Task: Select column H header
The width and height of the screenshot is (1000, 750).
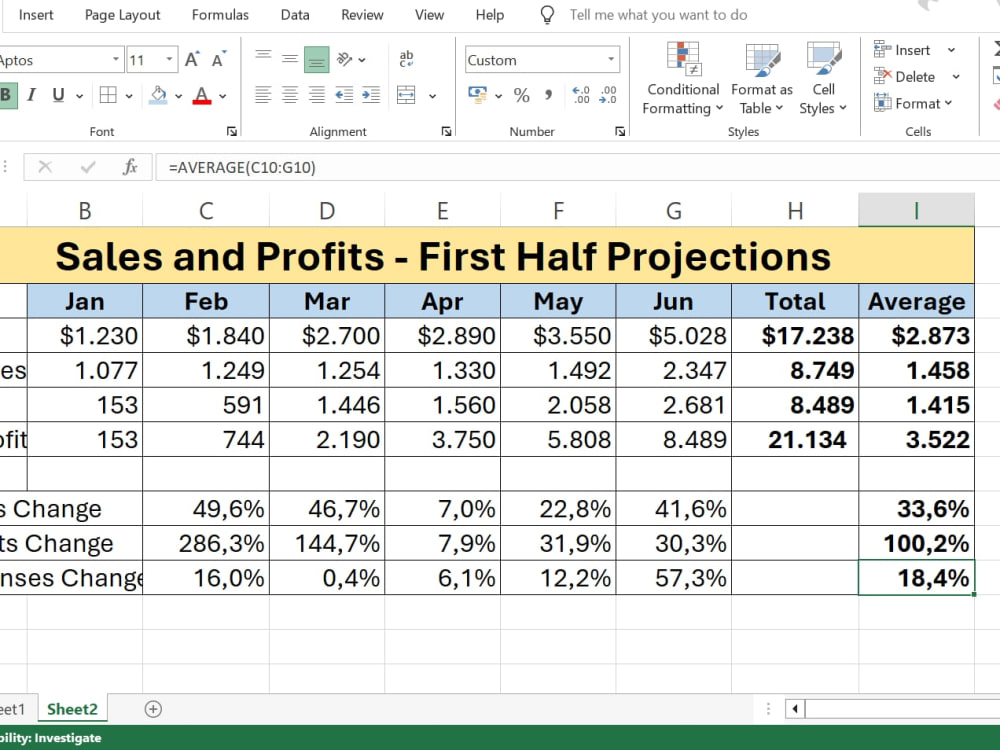Action: point(795,210)
